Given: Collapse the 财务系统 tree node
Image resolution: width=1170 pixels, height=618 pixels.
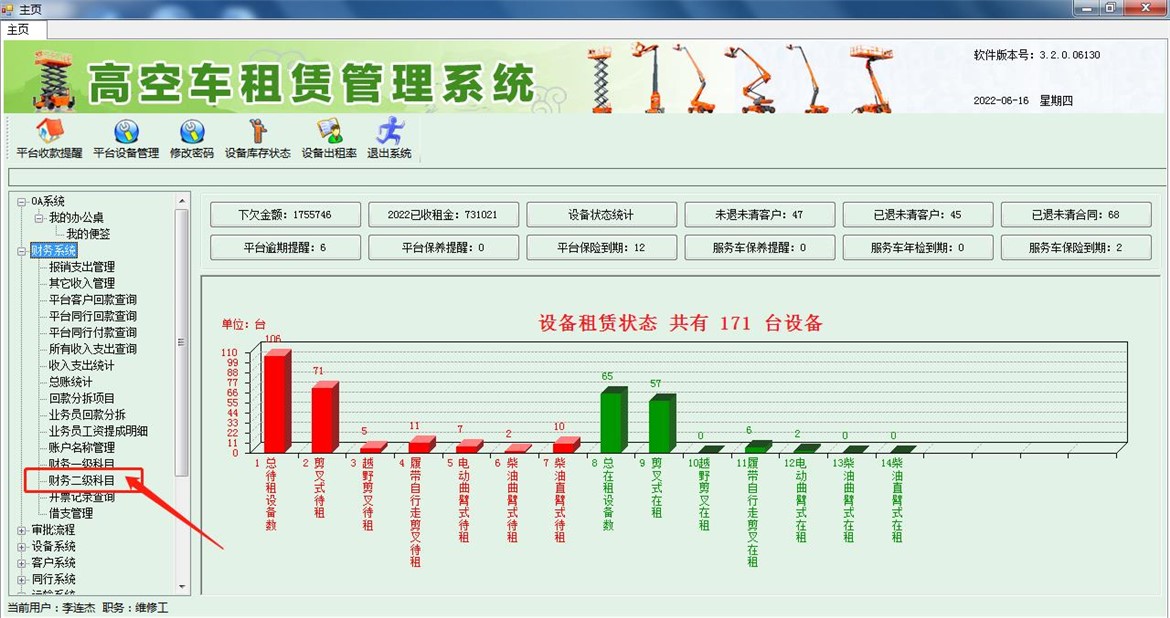Looking at the screenshot, I should coord(22,251).
